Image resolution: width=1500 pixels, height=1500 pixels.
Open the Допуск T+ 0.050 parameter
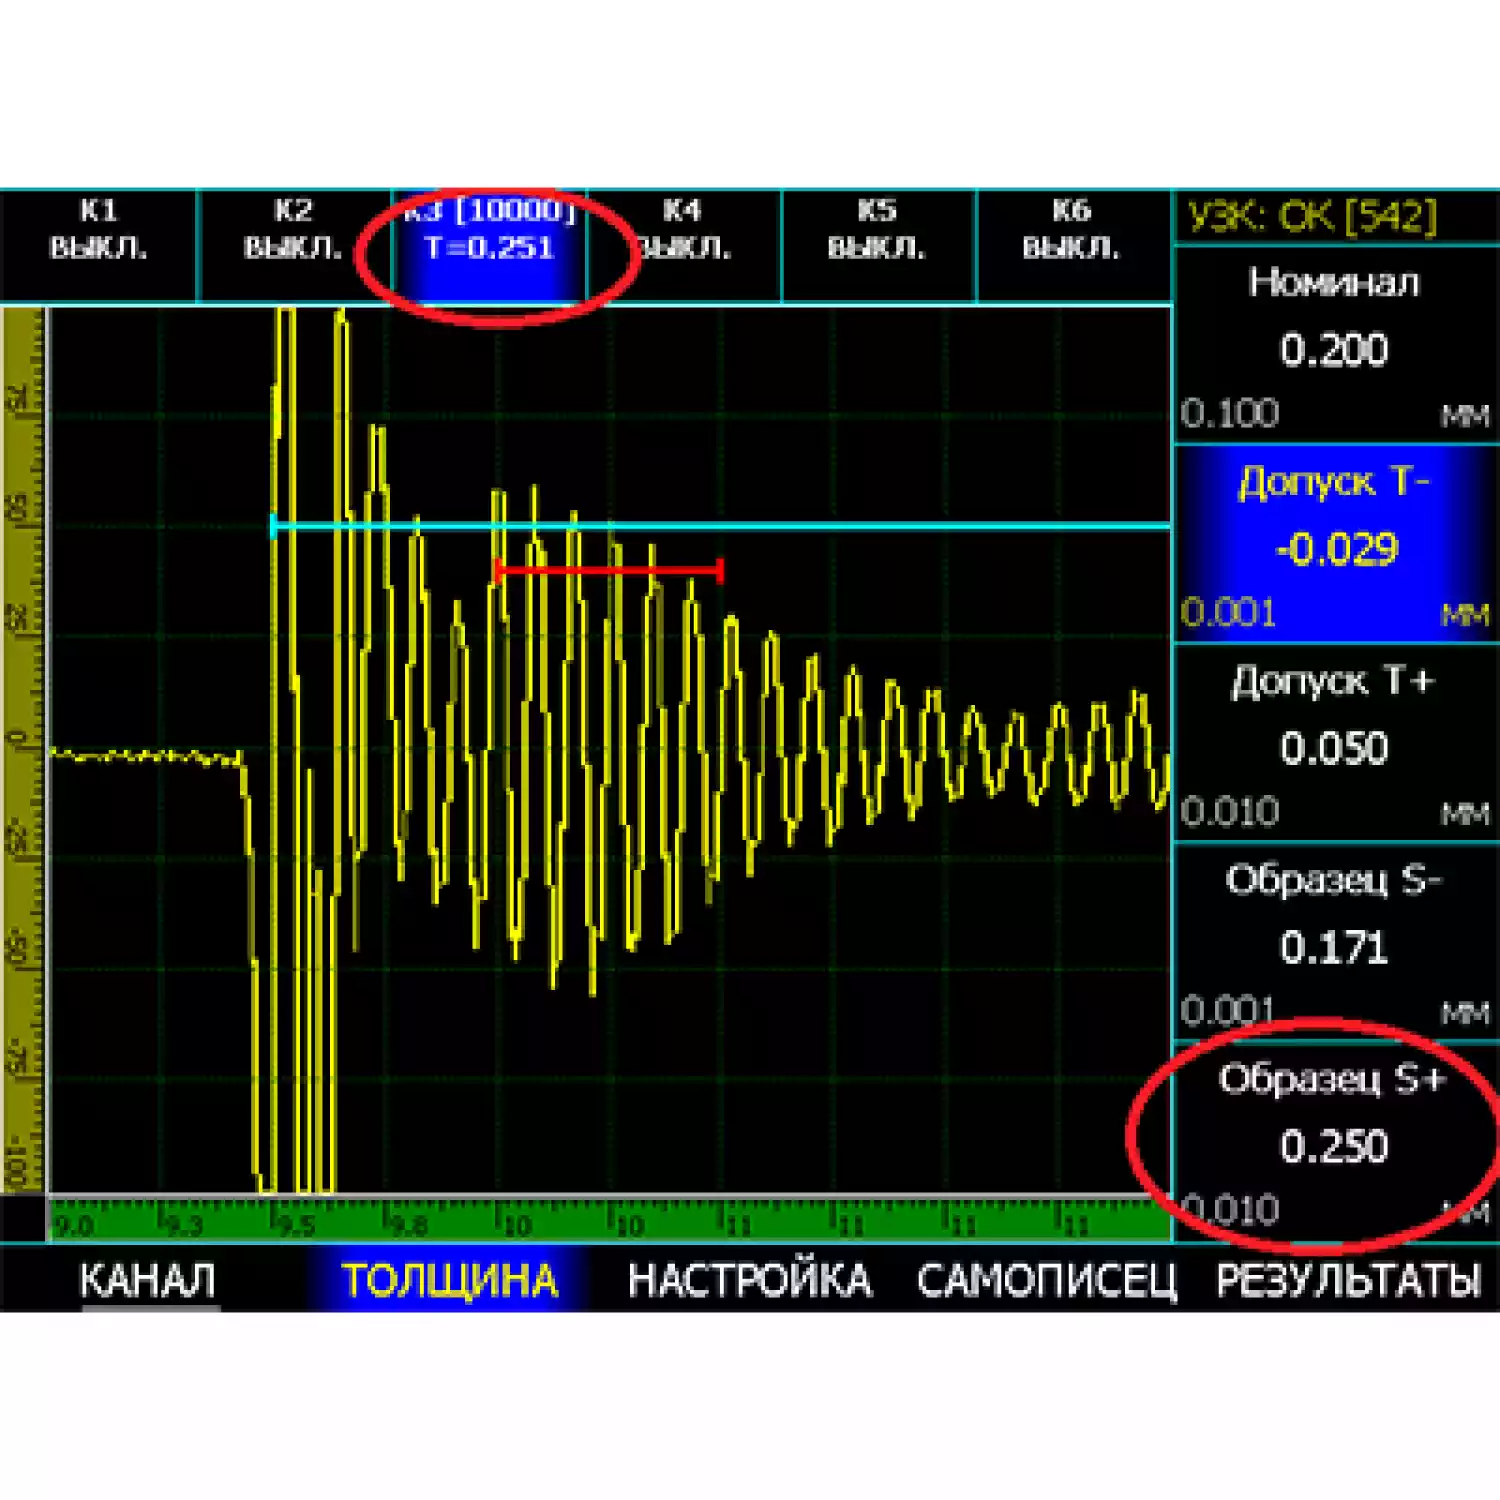[x=1334, y=743]
